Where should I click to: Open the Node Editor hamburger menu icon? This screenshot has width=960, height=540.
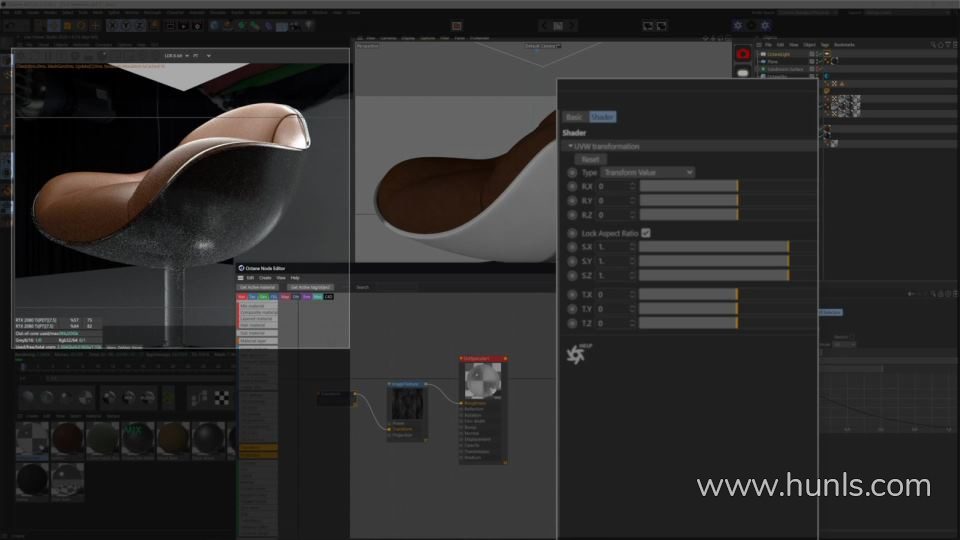[241, 278]
